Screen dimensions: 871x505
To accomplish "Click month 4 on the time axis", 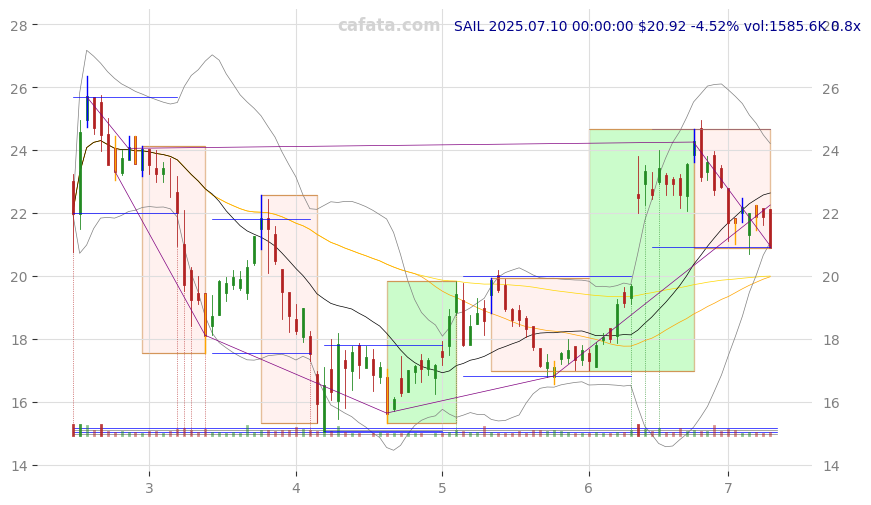I will (x=296, y=488).
